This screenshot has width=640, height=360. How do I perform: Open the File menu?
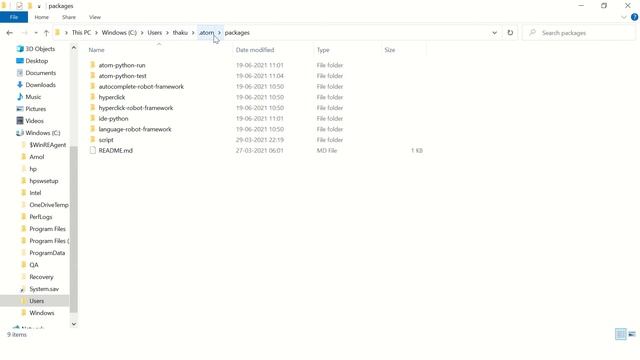coord(14,17)
